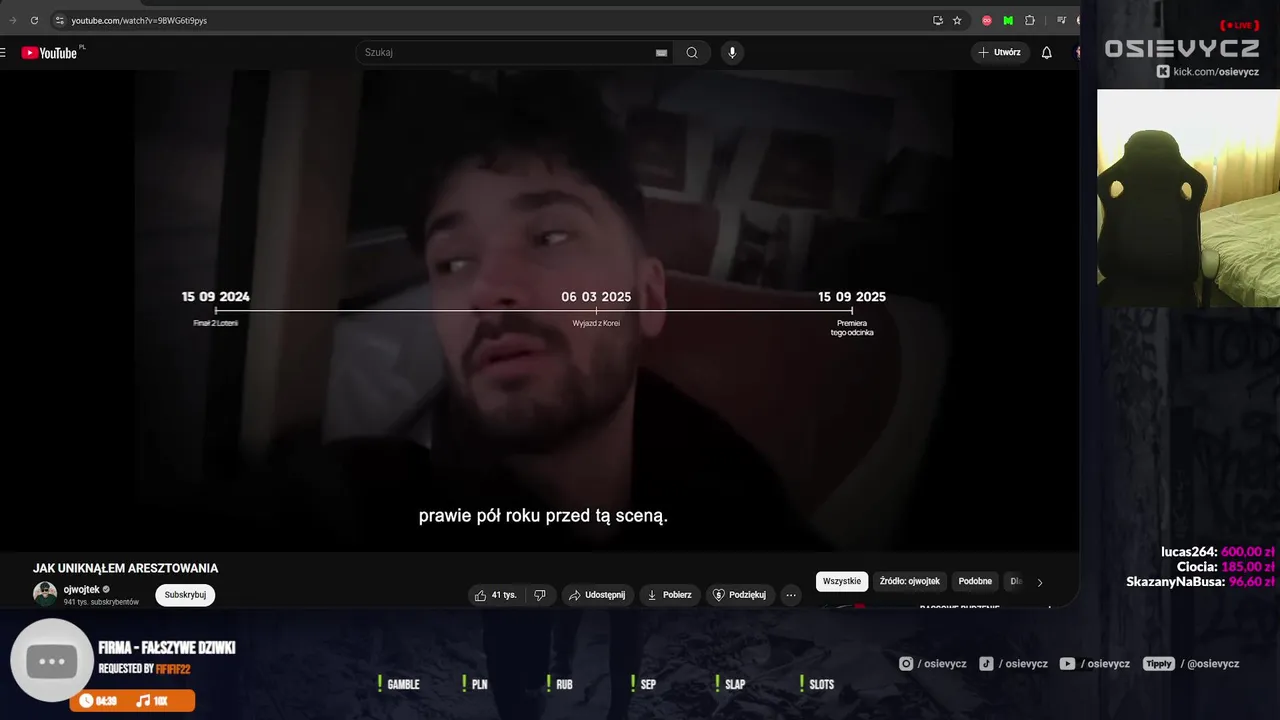Select the Wszystkie filter chip

[842, 581]
